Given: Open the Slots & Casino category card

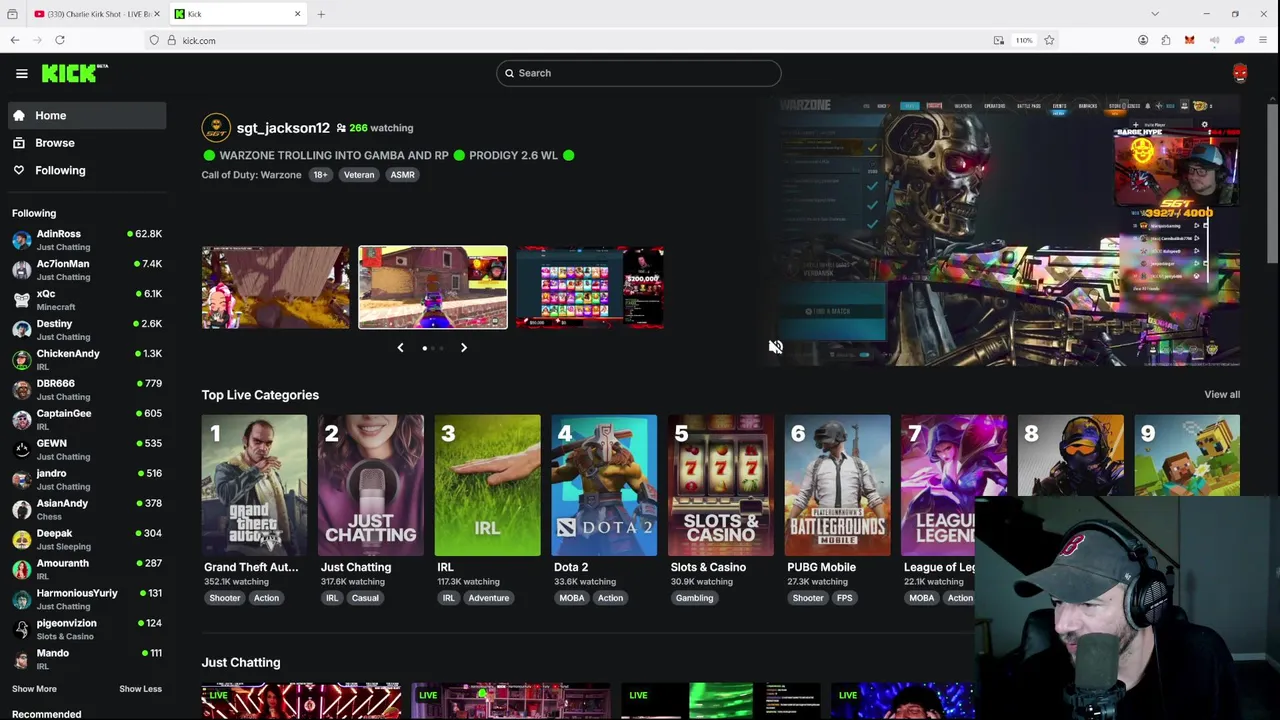Looking at the screenshot, I should 721,485.
